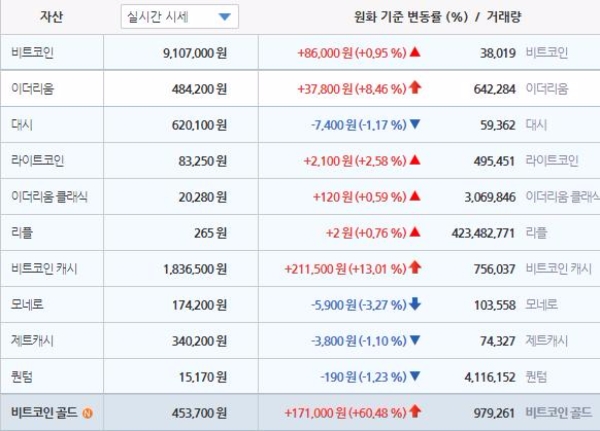600x431 pixels.
Task: Click the volume 423,482,771
Action: 483,233
